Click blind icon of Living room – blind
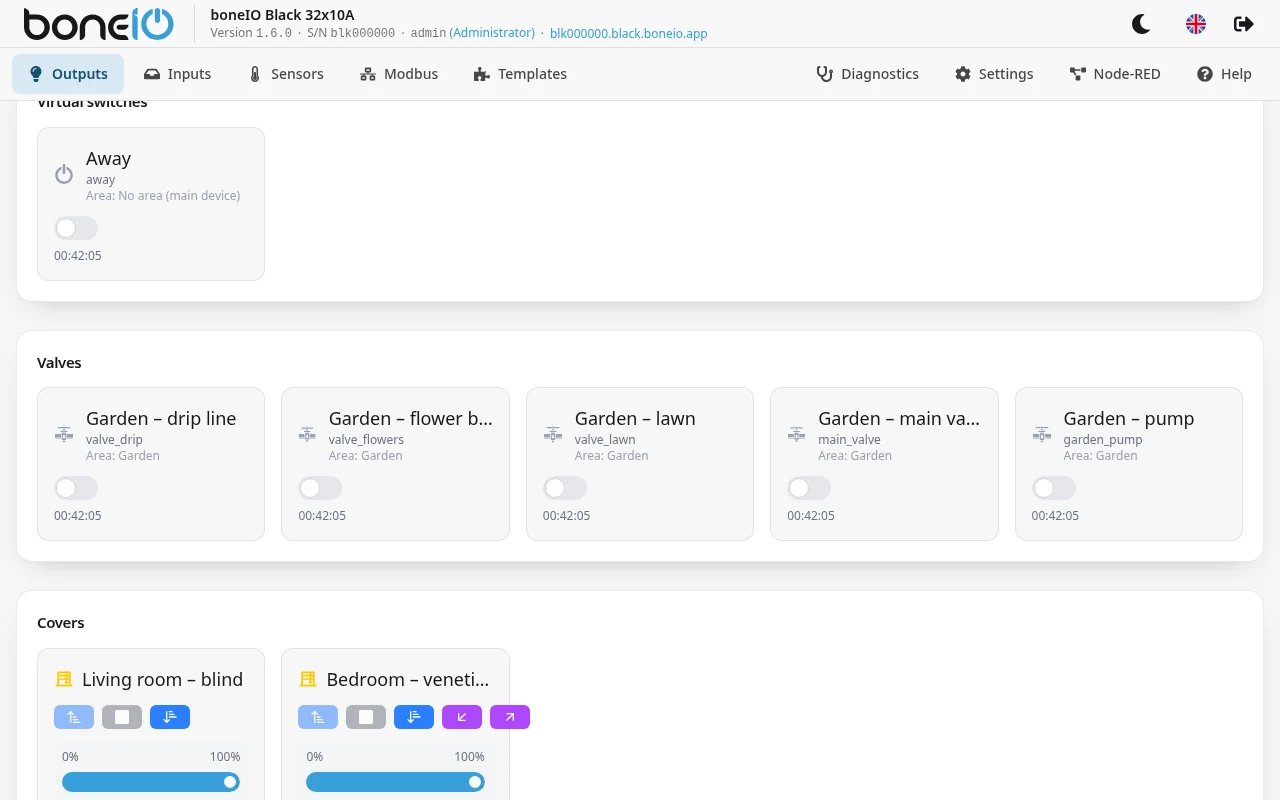 click(64, 679)
